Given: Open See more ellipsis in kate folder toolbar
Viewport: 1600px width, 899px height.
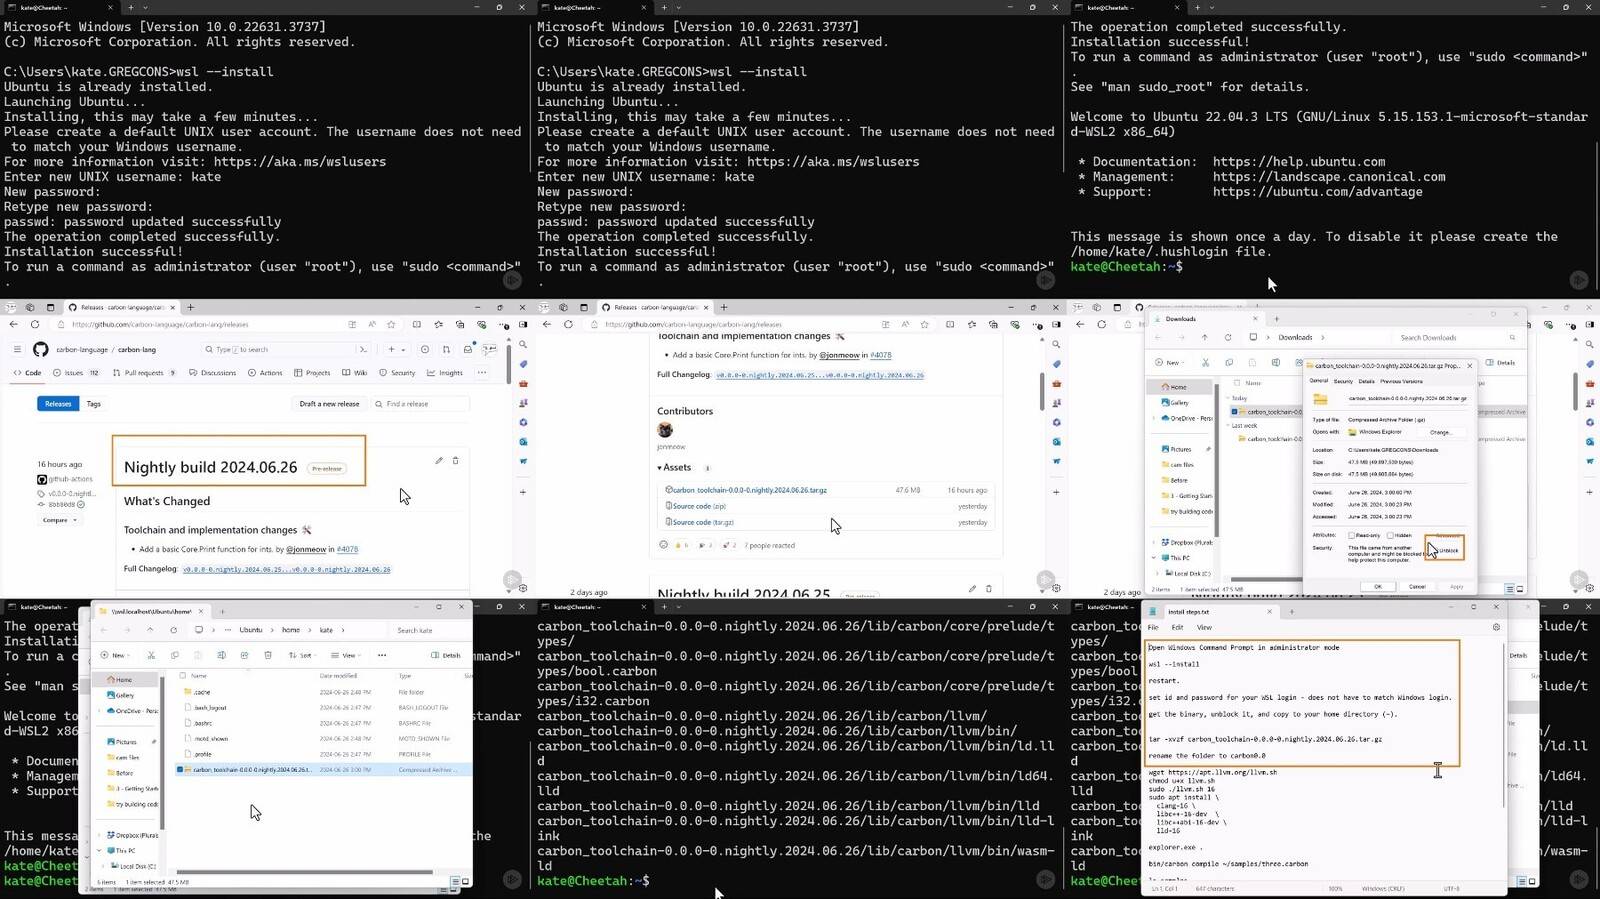Looking at the screenshot, I should (382, 655).
